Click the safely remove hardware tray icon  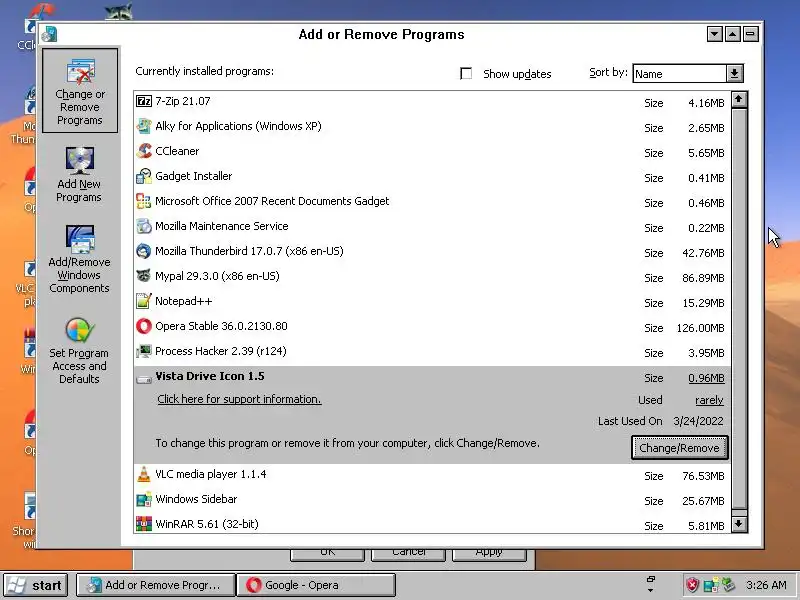728,585
